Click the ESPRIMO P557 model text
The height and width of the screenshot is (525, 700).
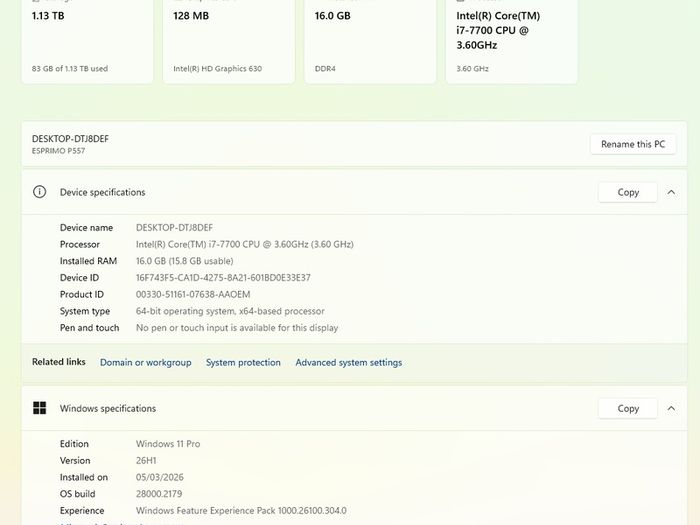(58, 151)
